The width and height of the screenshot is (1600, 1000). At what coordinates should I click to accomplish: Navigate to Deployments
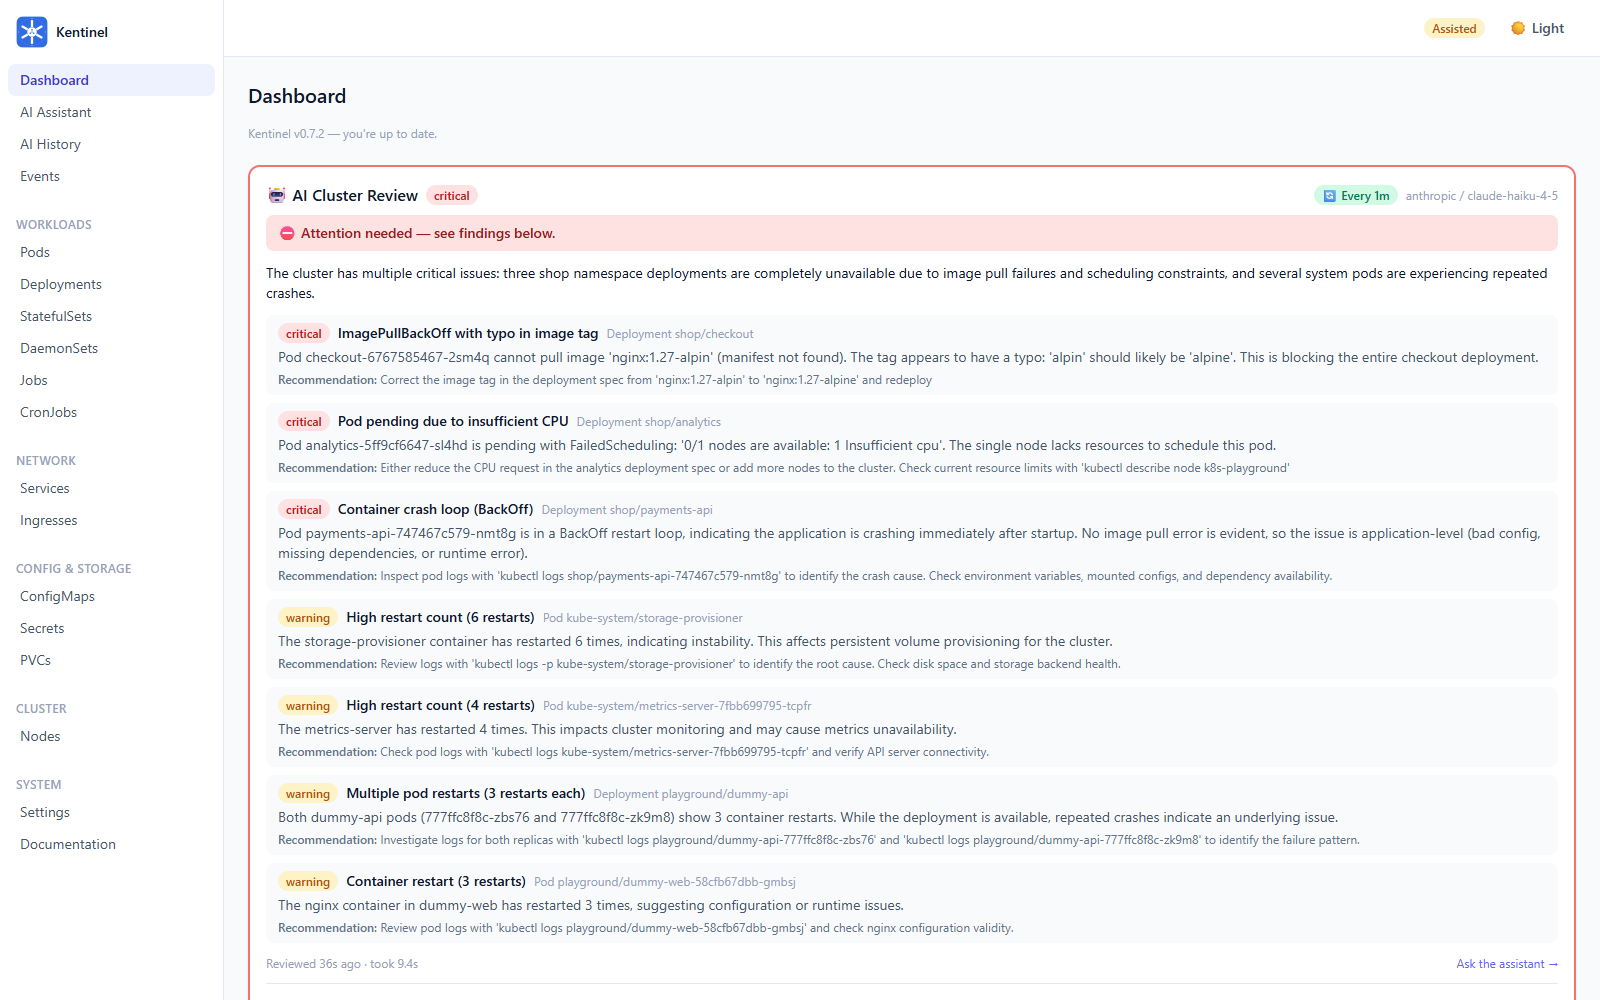[x=111, y=284]
